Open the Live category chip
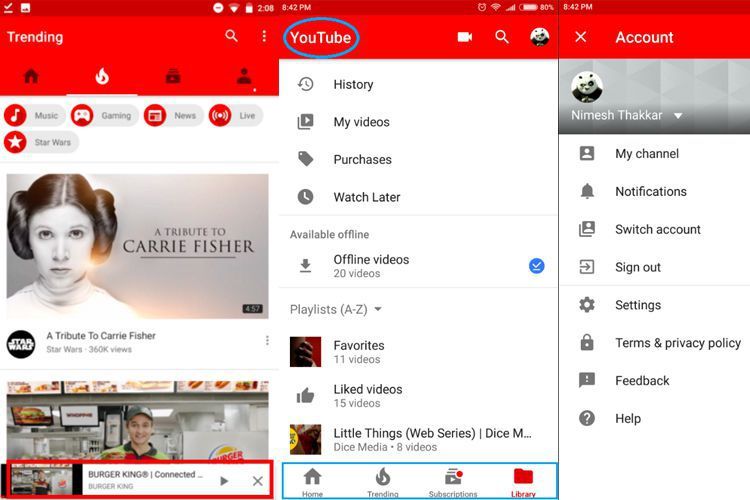The width and height of the screenshot is (750, 500). click(x=235, y=116)
